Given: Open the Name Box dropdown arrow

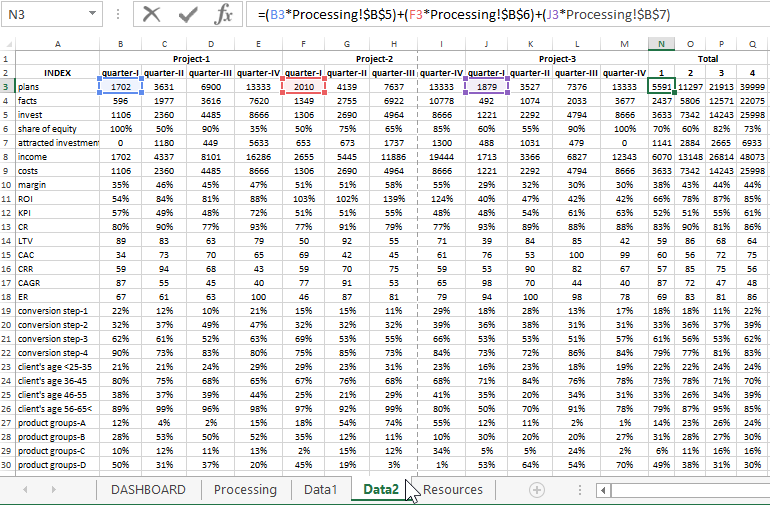Looking at the screenshot, I should [x=93, y=15].
